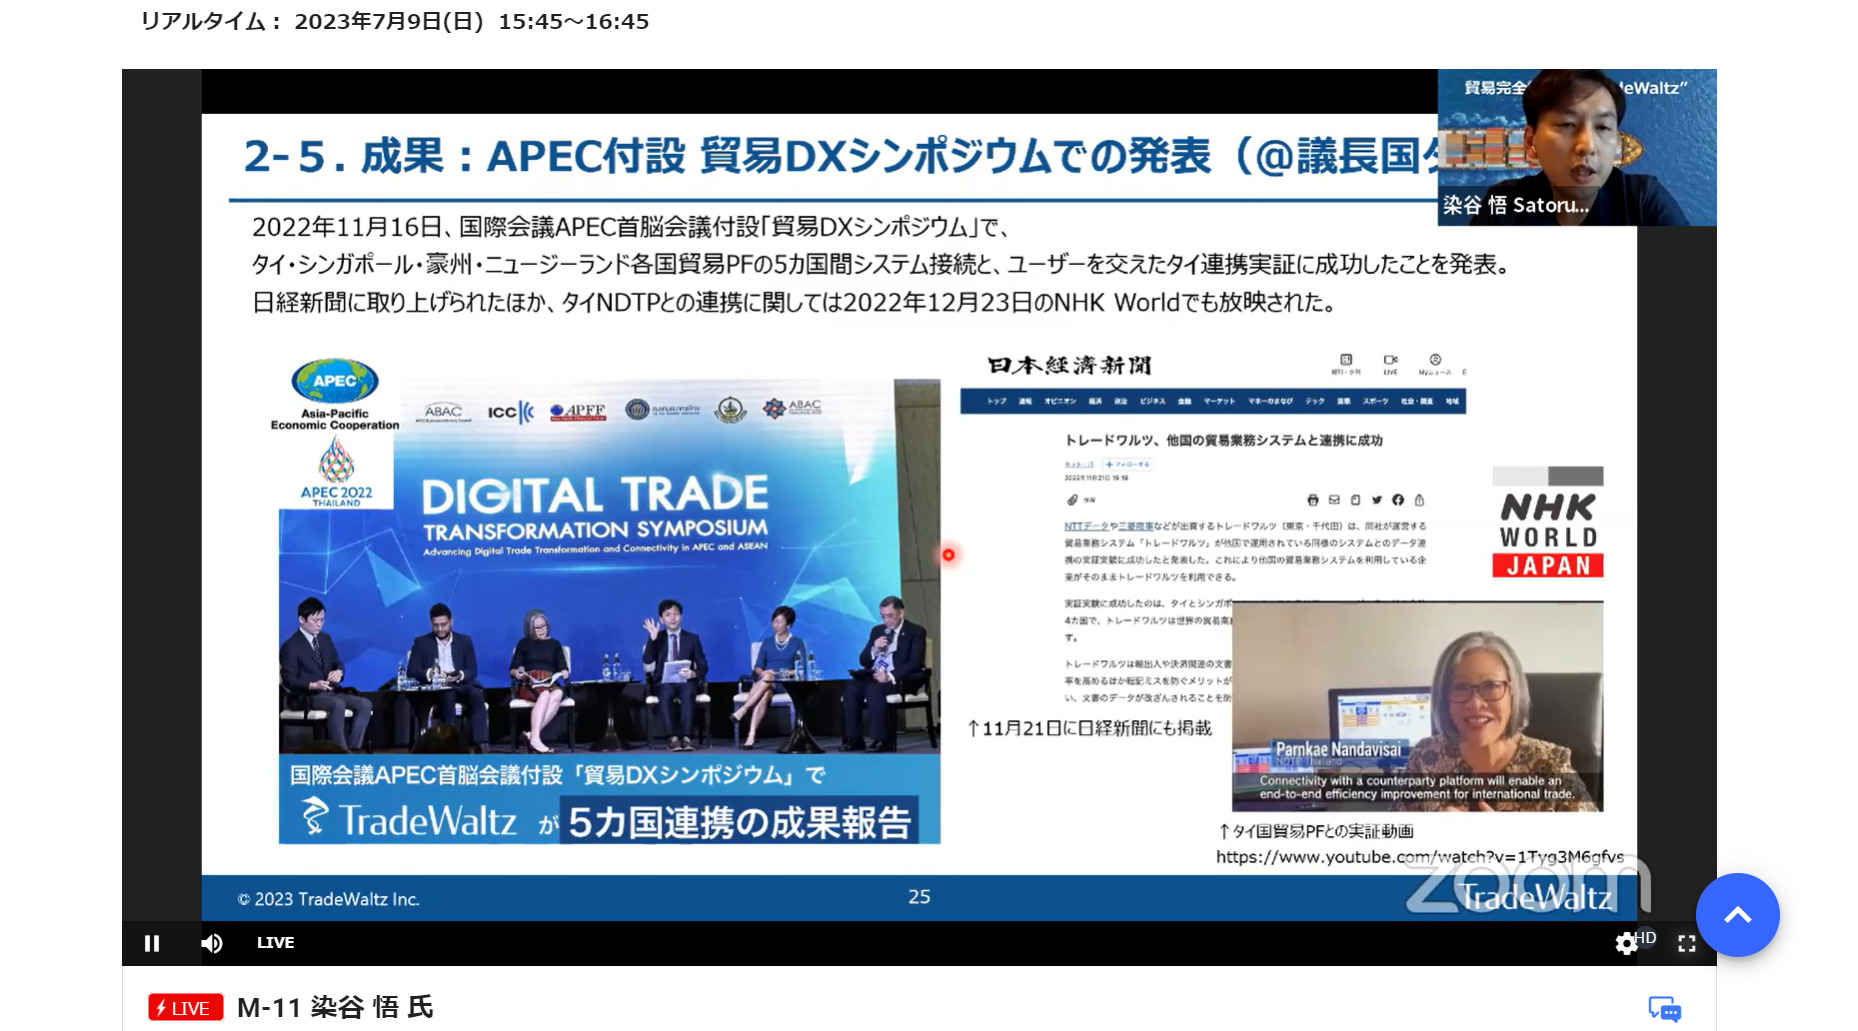Jump to live via LIVE label

click(x=275, y=942)
